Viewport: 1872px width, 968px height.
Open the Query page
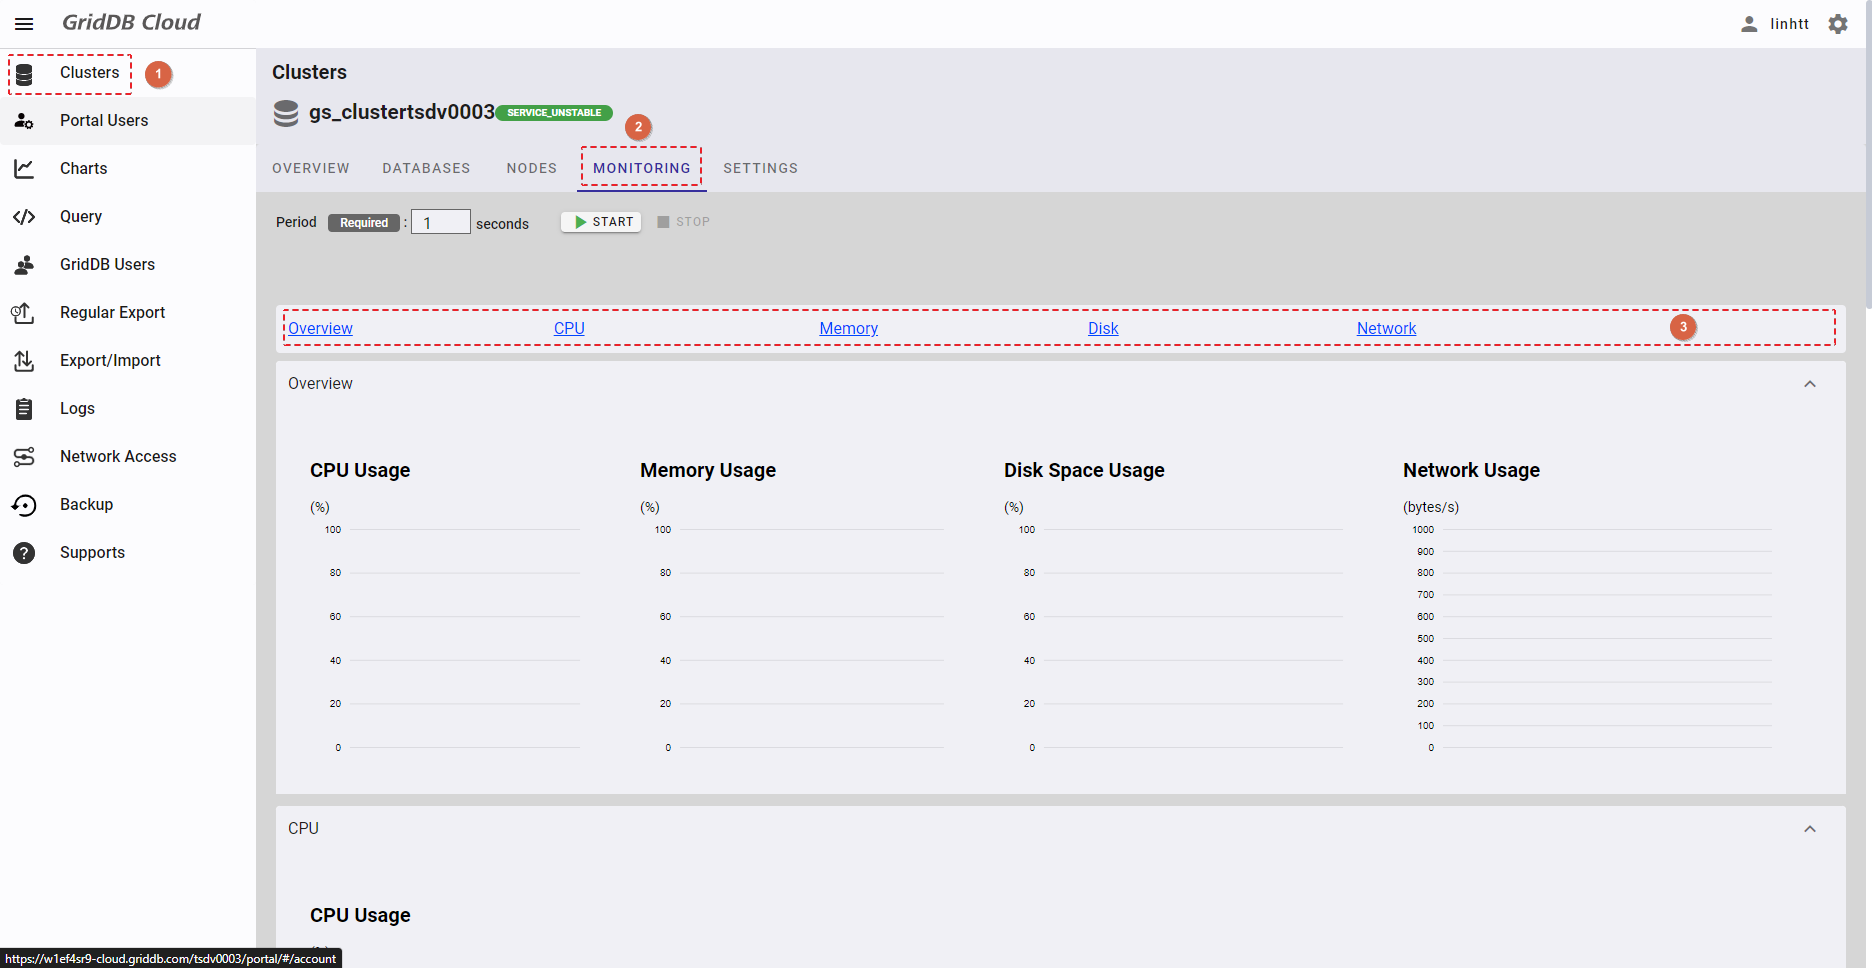81,217
